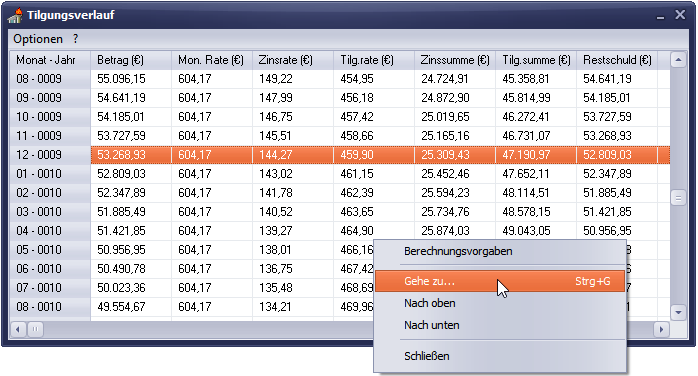Select the row header 12 - 0009
The height and width of the screenshot is (376, 698).
coord(50,155)
